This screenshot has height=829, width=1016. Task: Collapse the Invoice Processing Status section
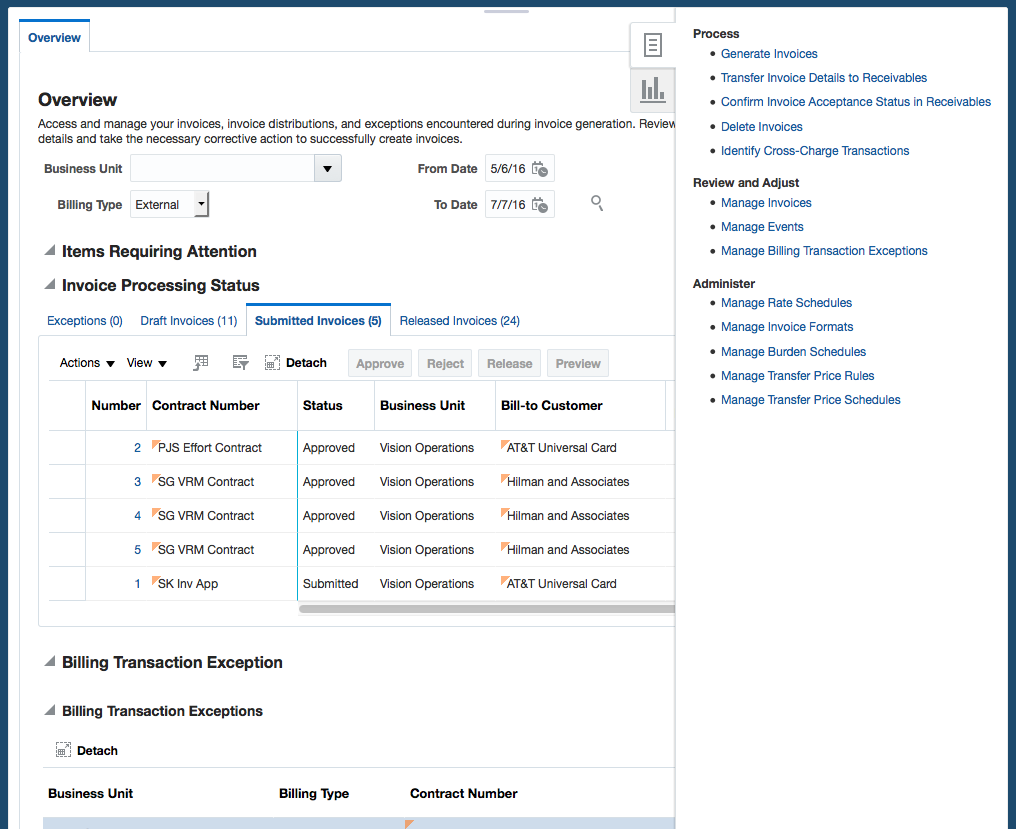coord(49,285)
